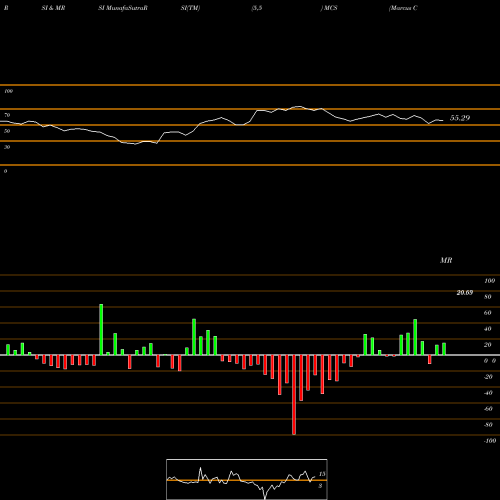Click the 'SI(TM)' header text
Image resolution: width=500 pixels, height=500 pixels.
[x=190, y=8]
